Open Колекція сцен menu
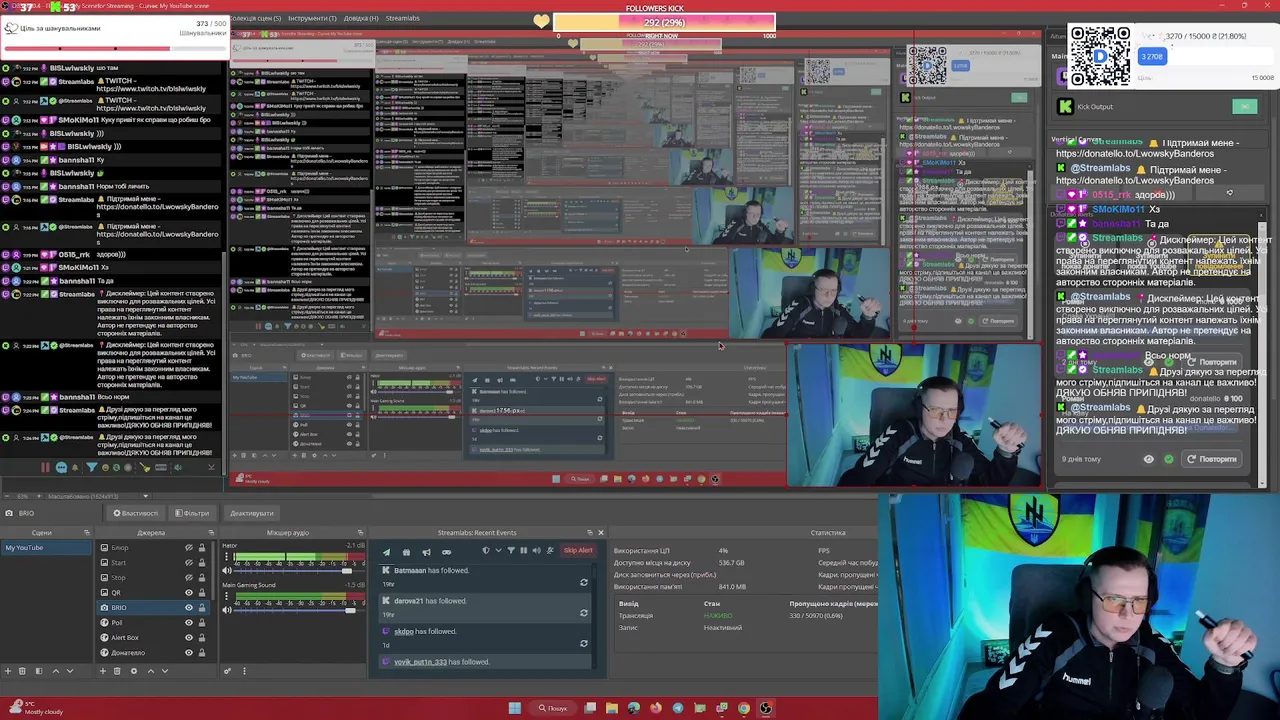 [255, 18]
